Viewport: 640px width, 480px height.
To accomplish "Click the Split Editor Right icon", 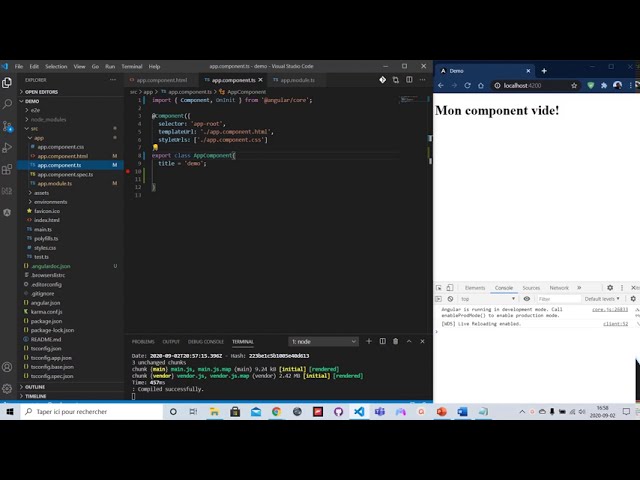I will pyautogui.click(x=409, y=80).
